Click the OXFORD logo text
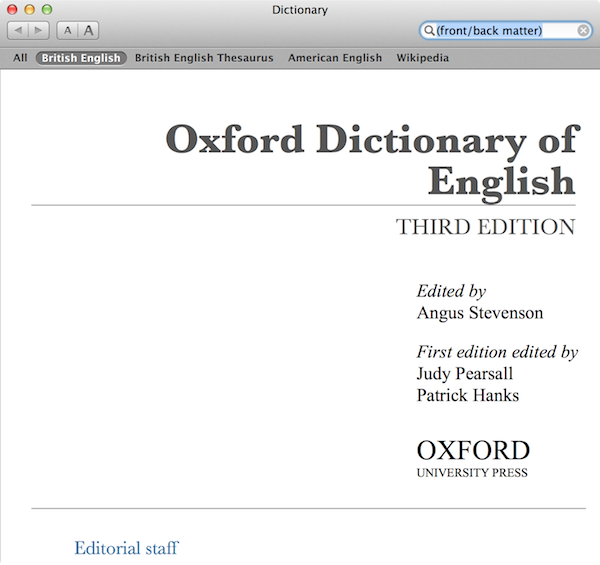Image resolution: width=600 pixels, height=565 pixels. [473, 450]
